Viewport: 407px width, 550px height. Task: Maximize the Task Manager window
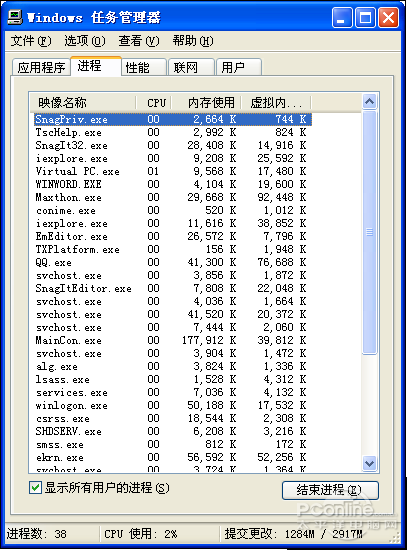point(365,17)
